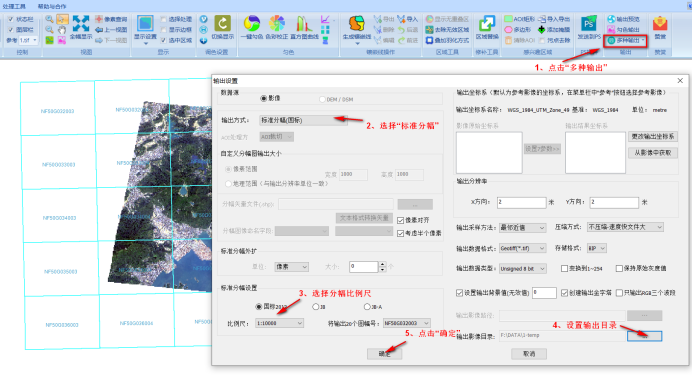Open the sheet number NF50G032003 dropdown

(x=406, y=323)
